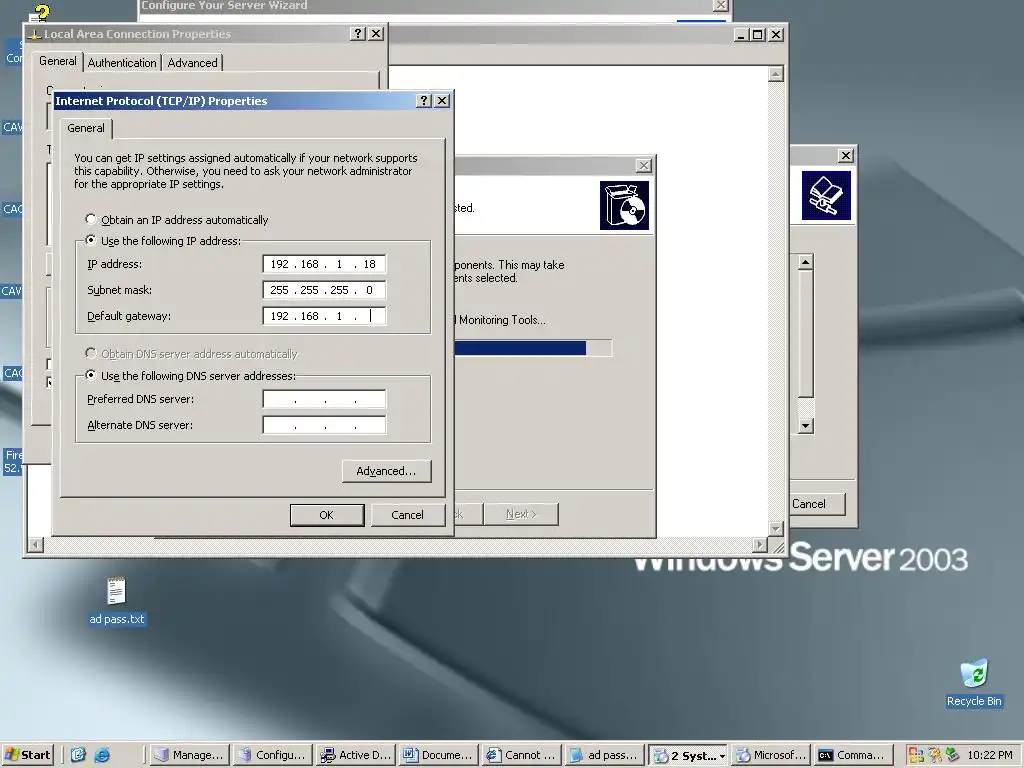The height and width of the screenshot is (768, 1024).
Task: Switch to Active D... taskbar item
Action: point(357,755)
